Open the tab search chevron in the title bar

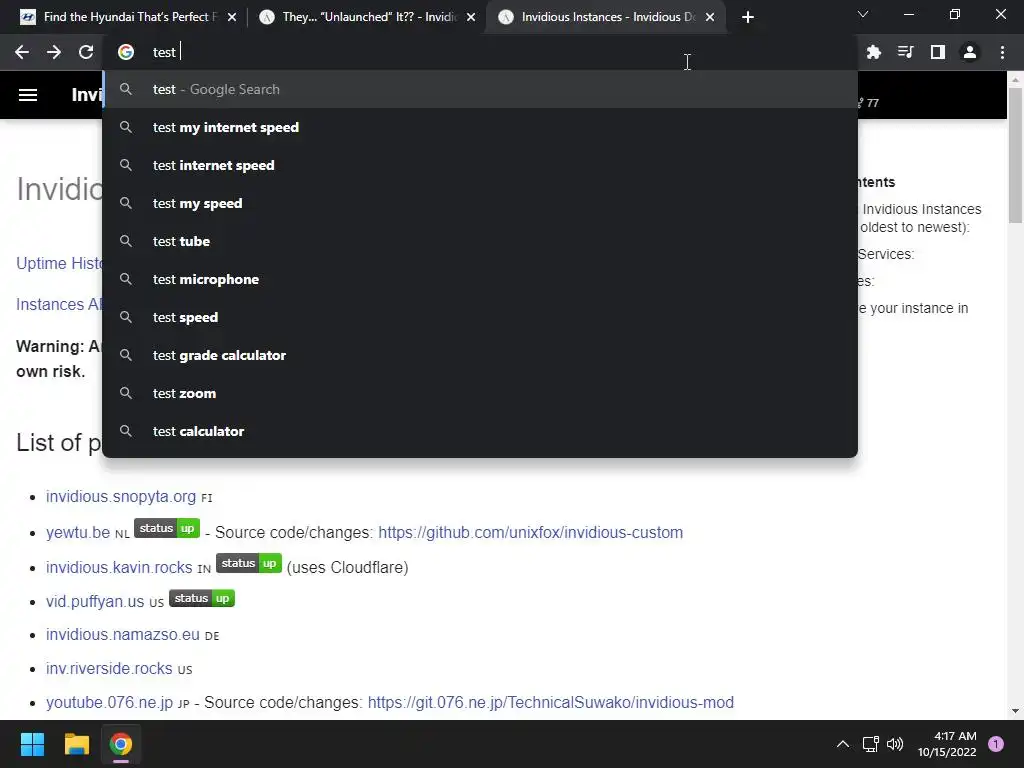pos(863,14)
